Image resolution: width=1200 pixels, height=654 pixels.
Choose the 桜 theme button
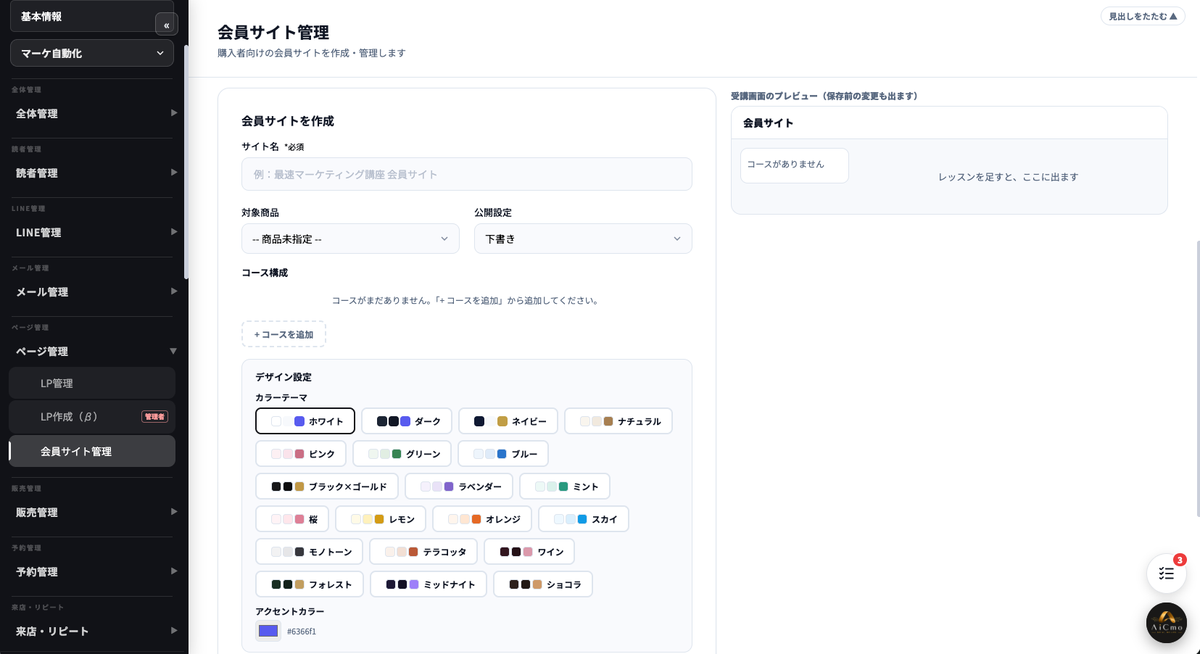click(x=292, y=519)
